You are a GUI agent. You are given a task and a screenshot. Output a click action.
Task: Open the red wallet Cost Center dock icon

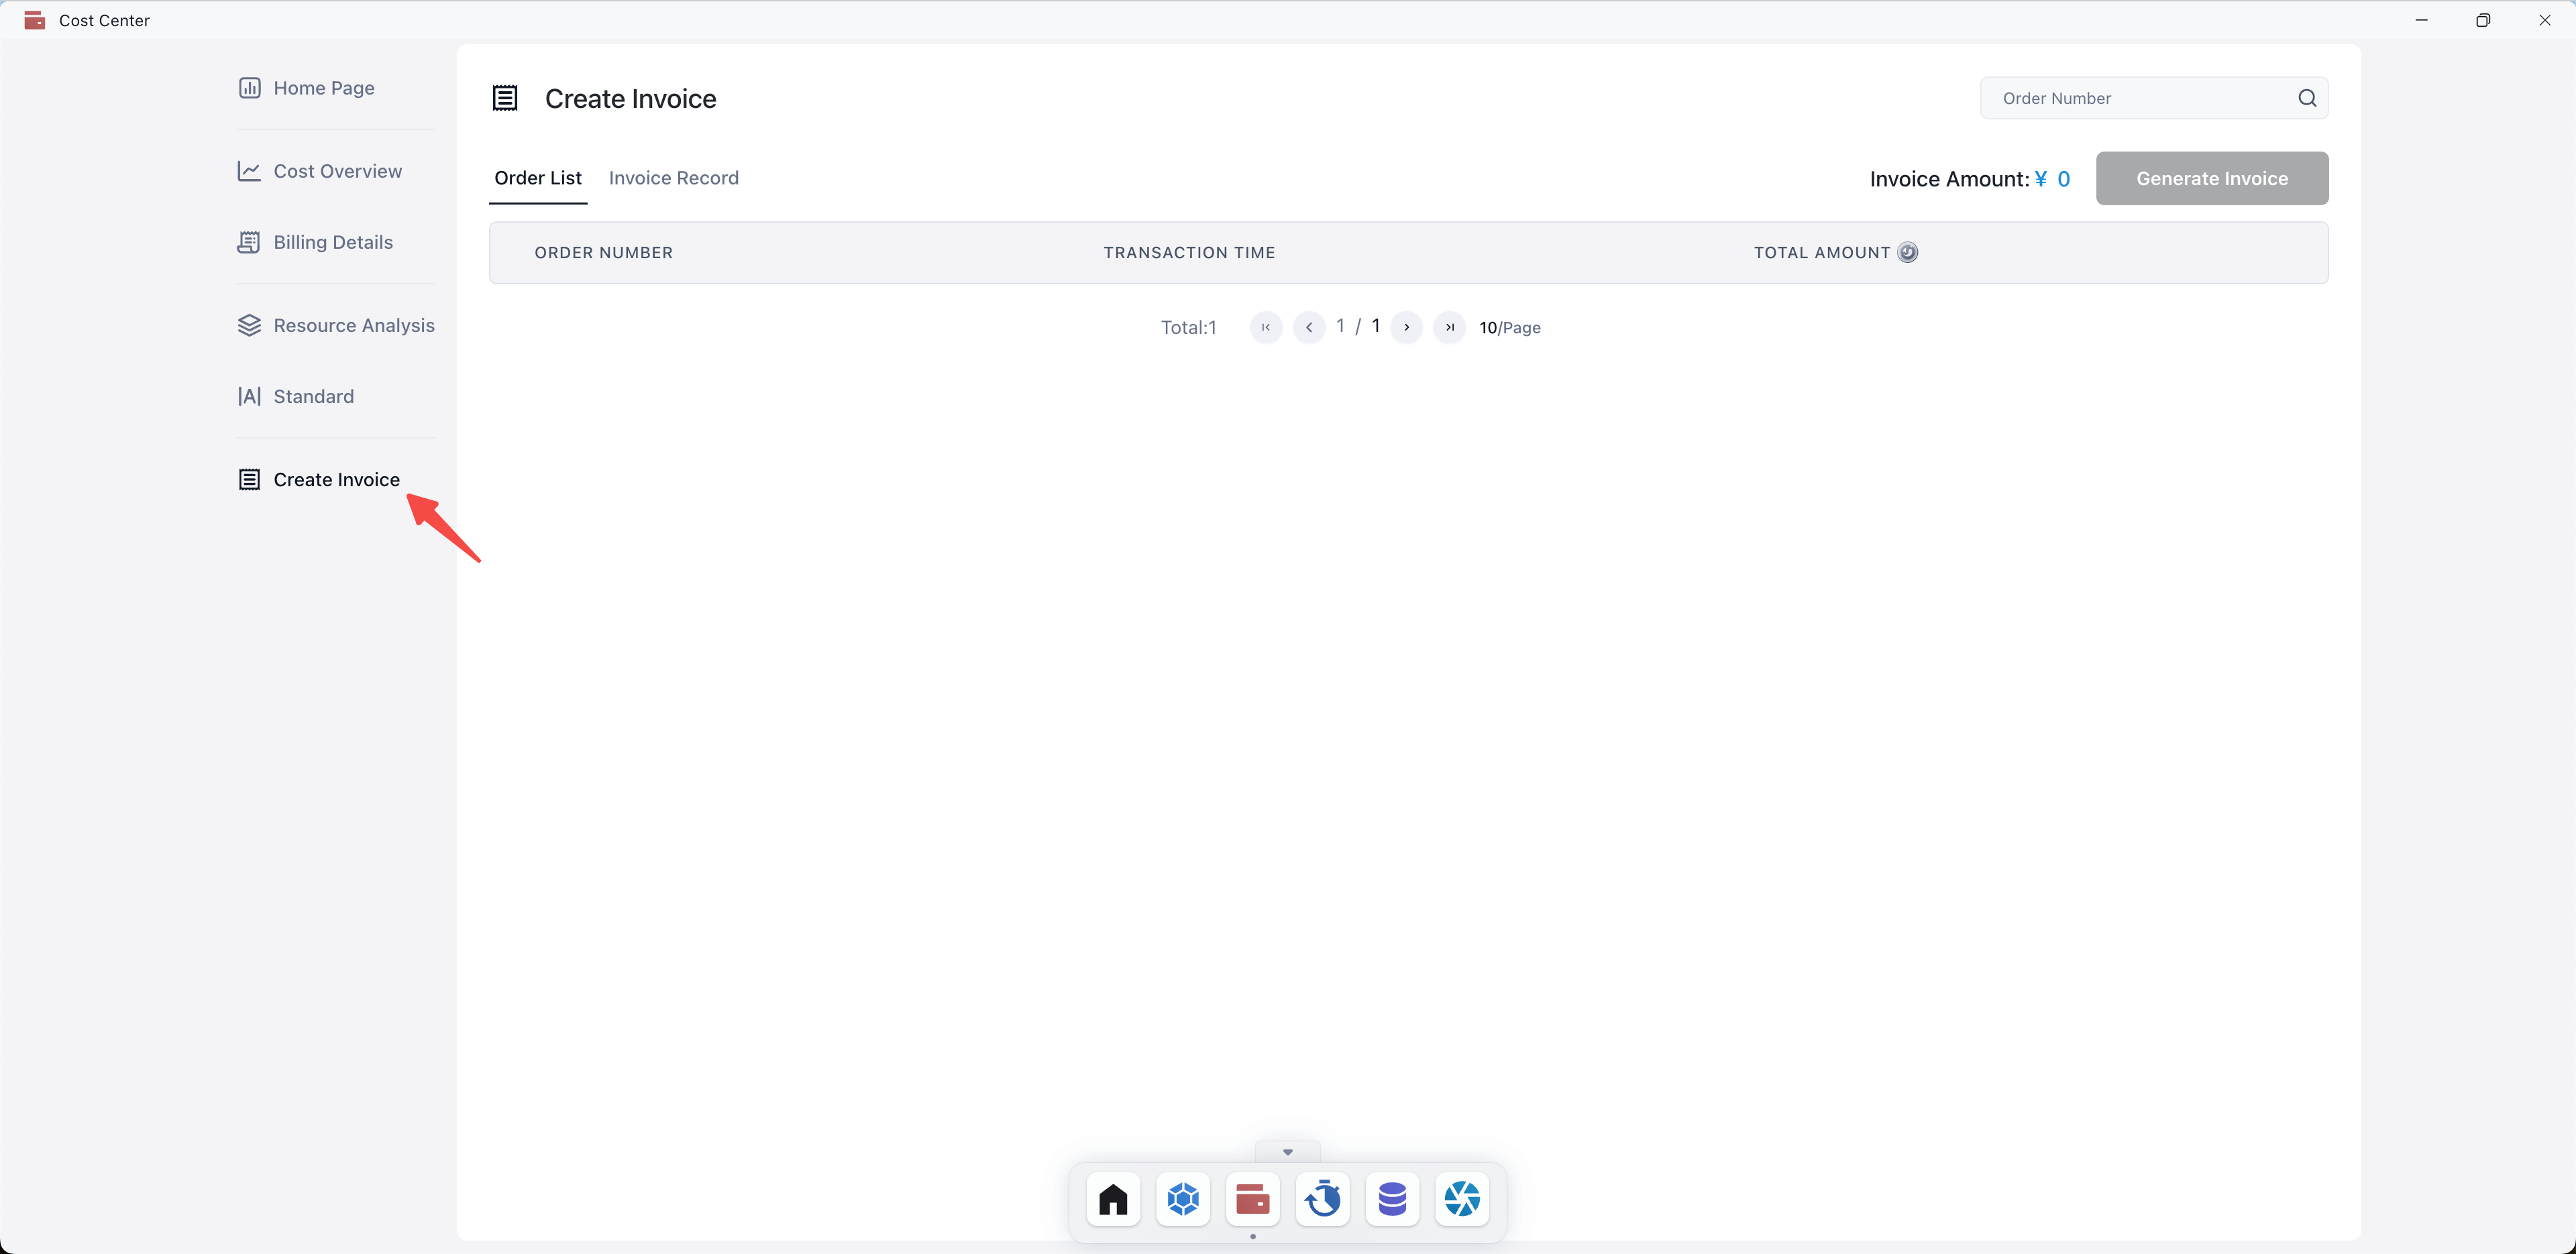(1252, 1198)
